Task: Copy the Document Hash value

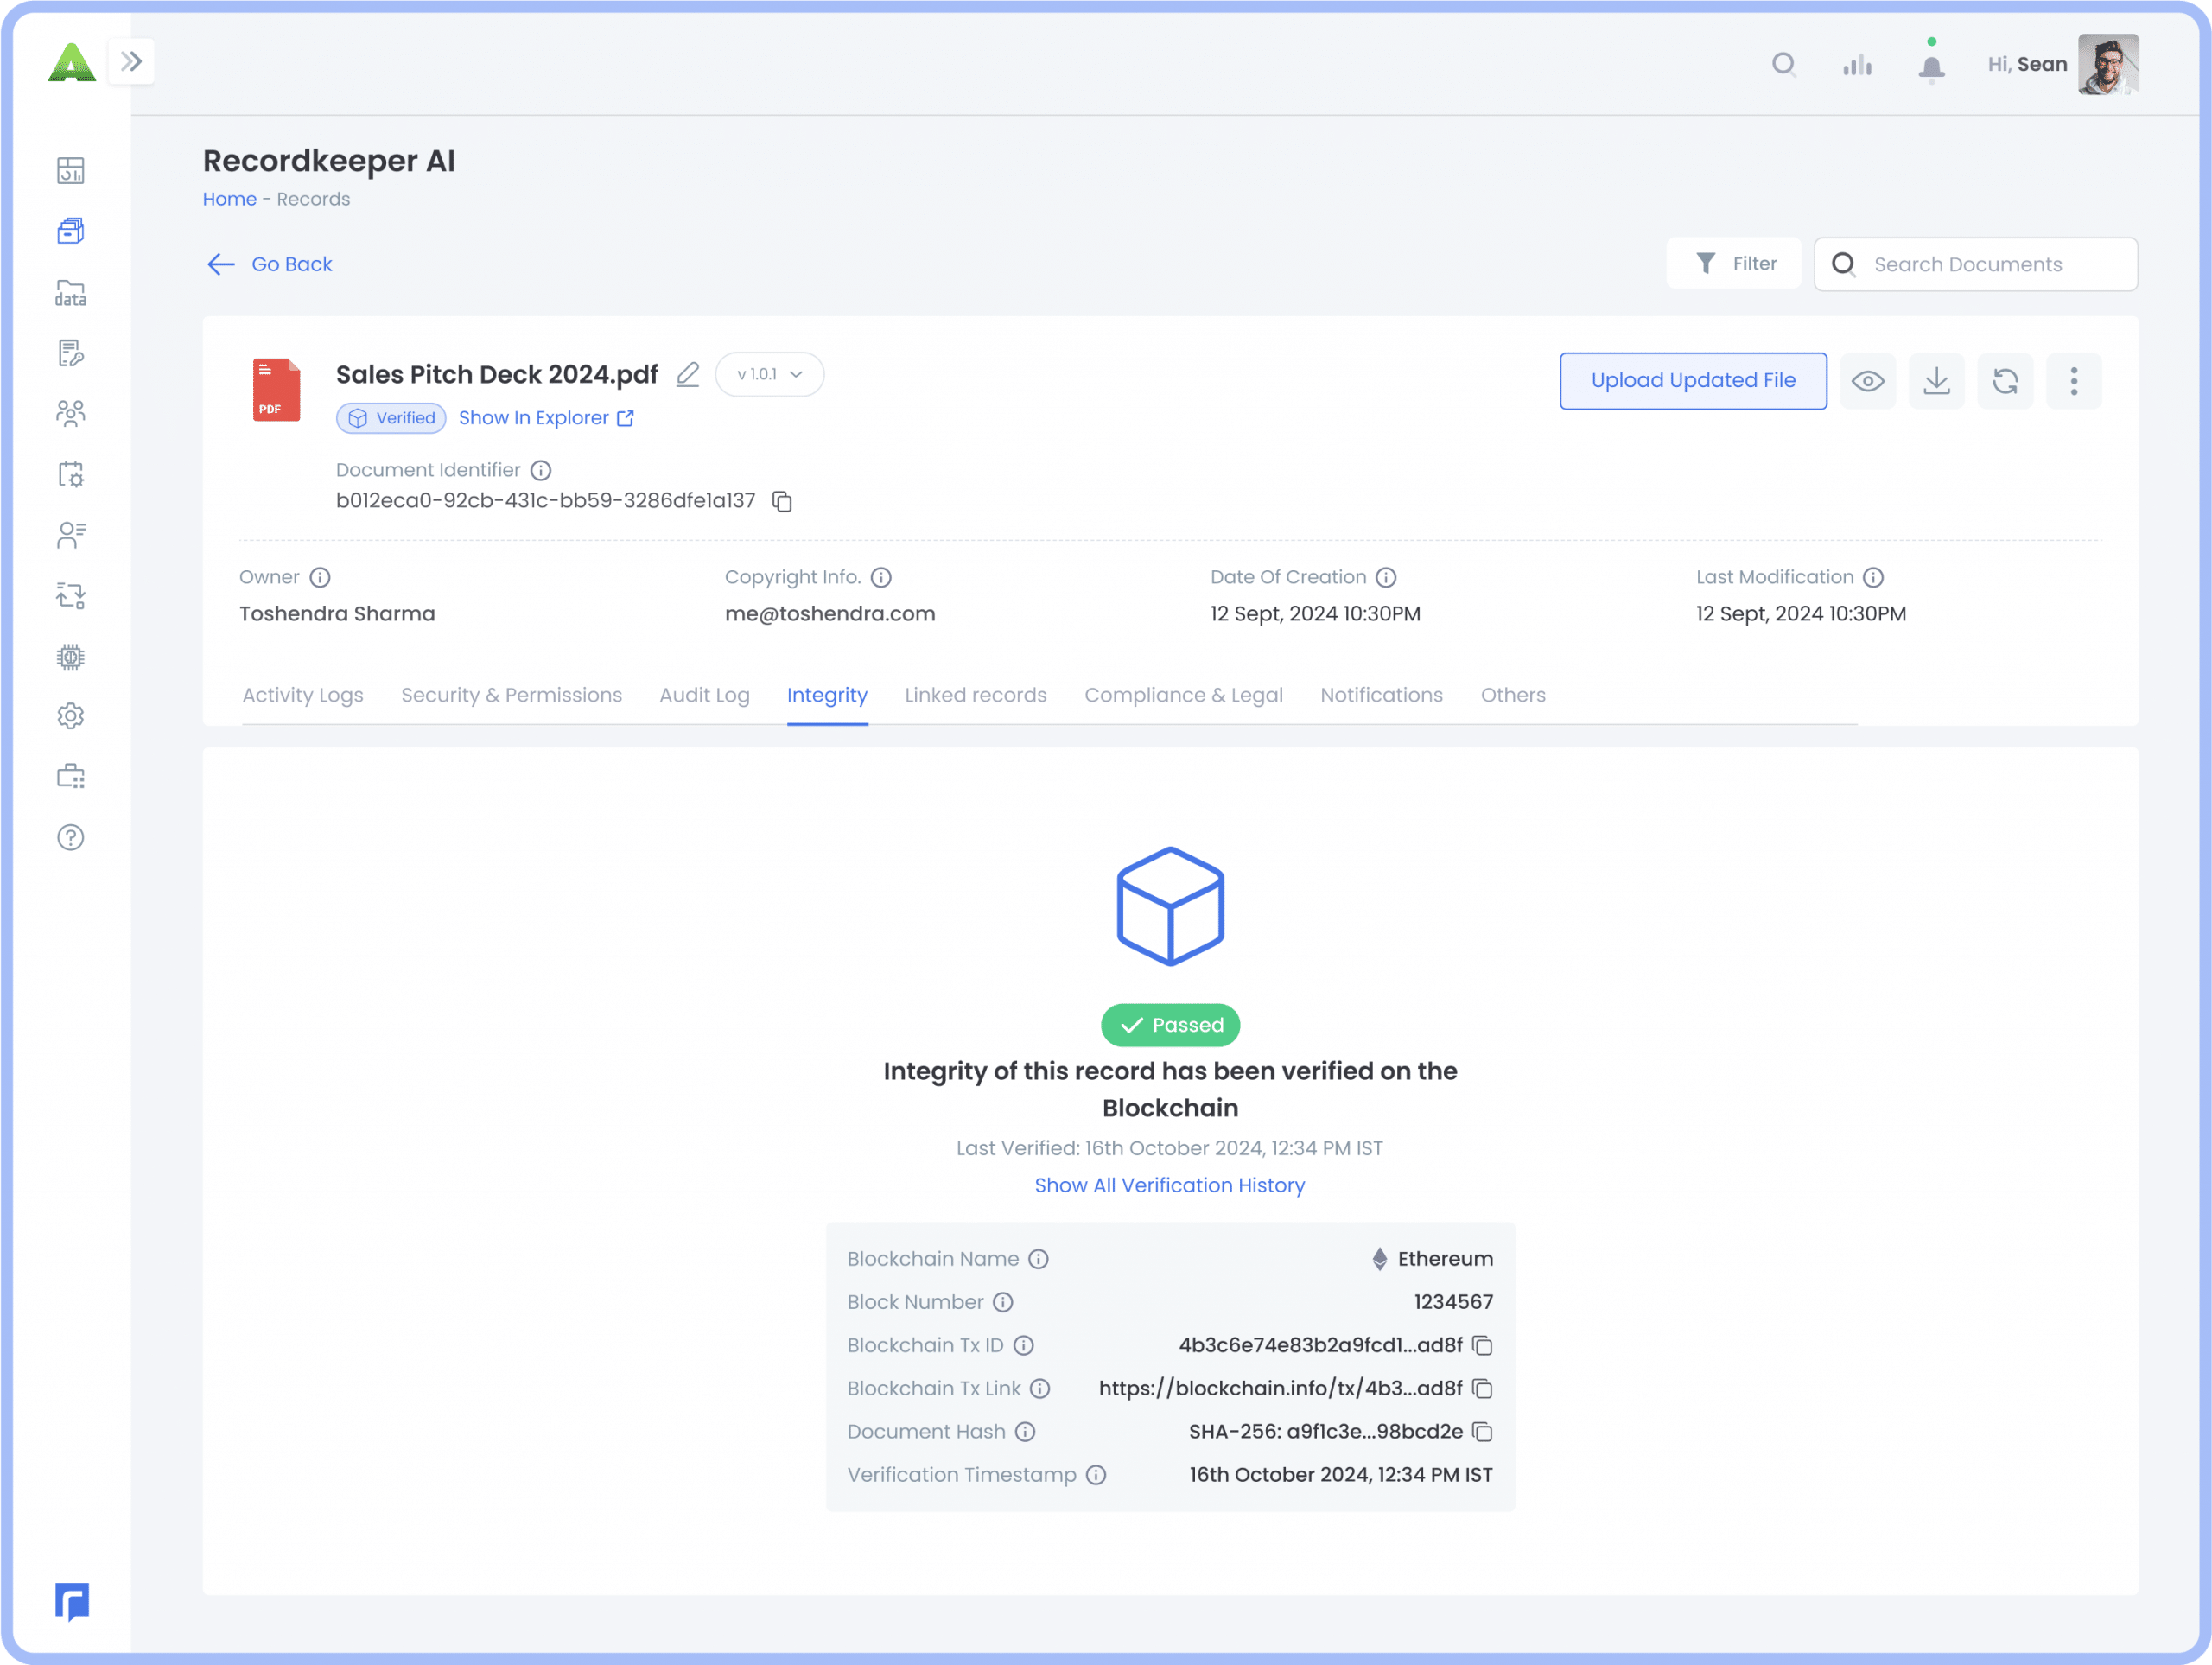Action: click(1482, 1432)
